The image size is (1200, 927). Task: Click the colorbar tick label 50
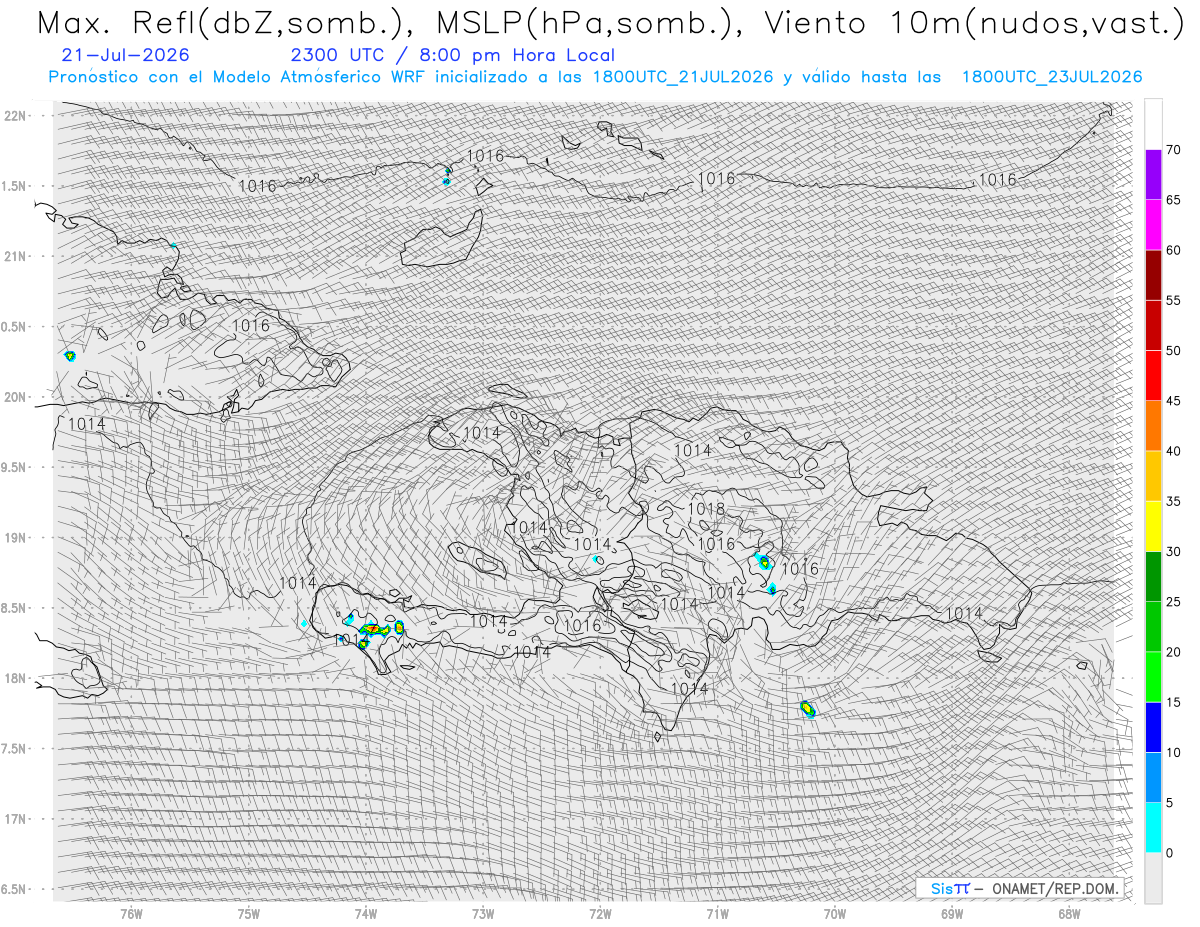(x=1173, y=351)
